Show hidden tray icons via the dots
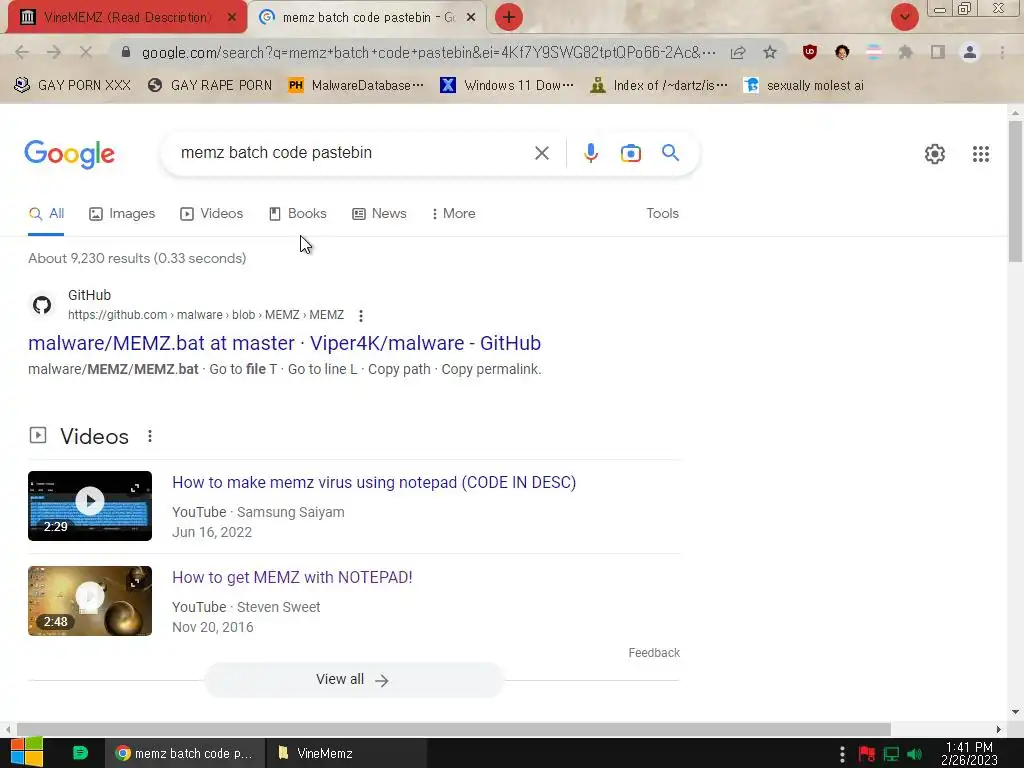 (842, 754)
